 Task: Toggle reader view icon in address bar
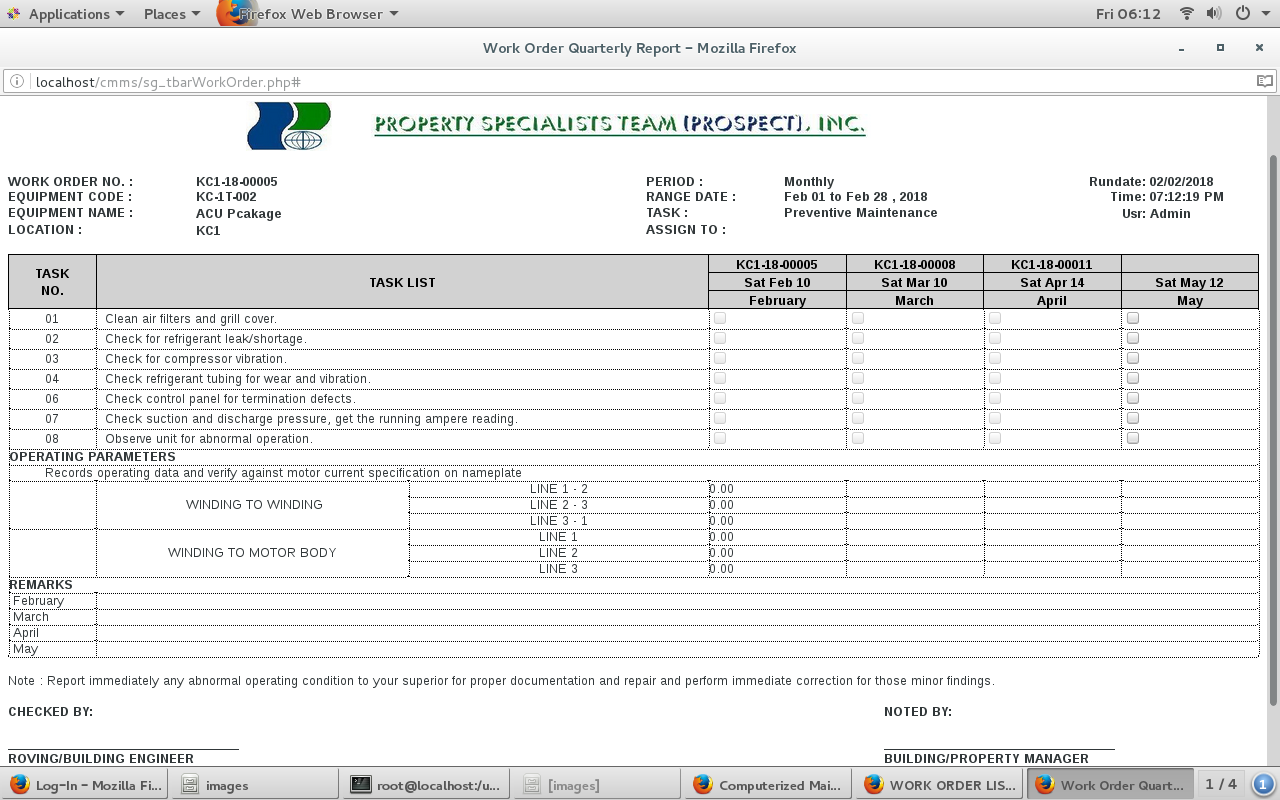pyautogui.click(x=1264, y=82)
